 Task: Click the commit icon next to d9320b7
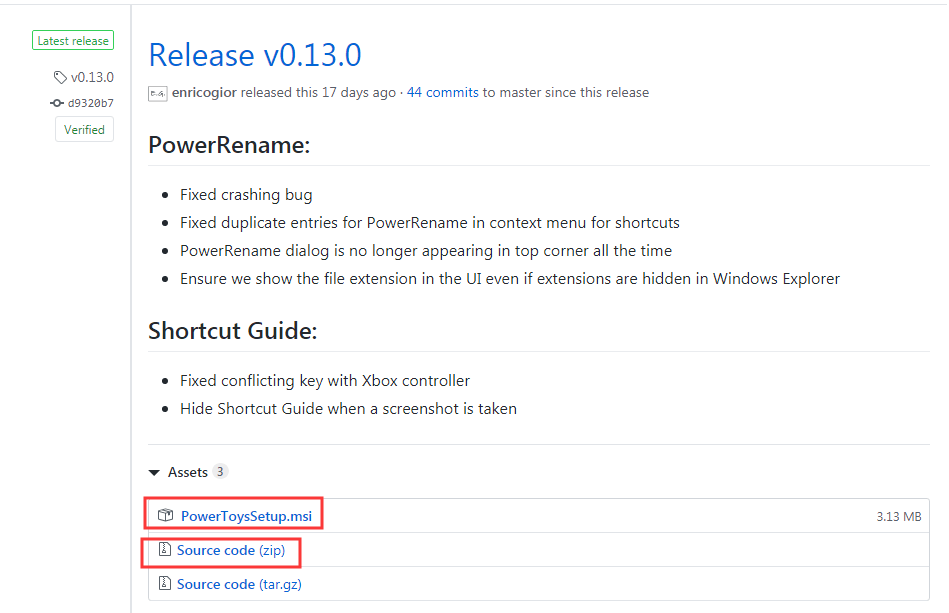pyautogui.click(x=57, y=103)
